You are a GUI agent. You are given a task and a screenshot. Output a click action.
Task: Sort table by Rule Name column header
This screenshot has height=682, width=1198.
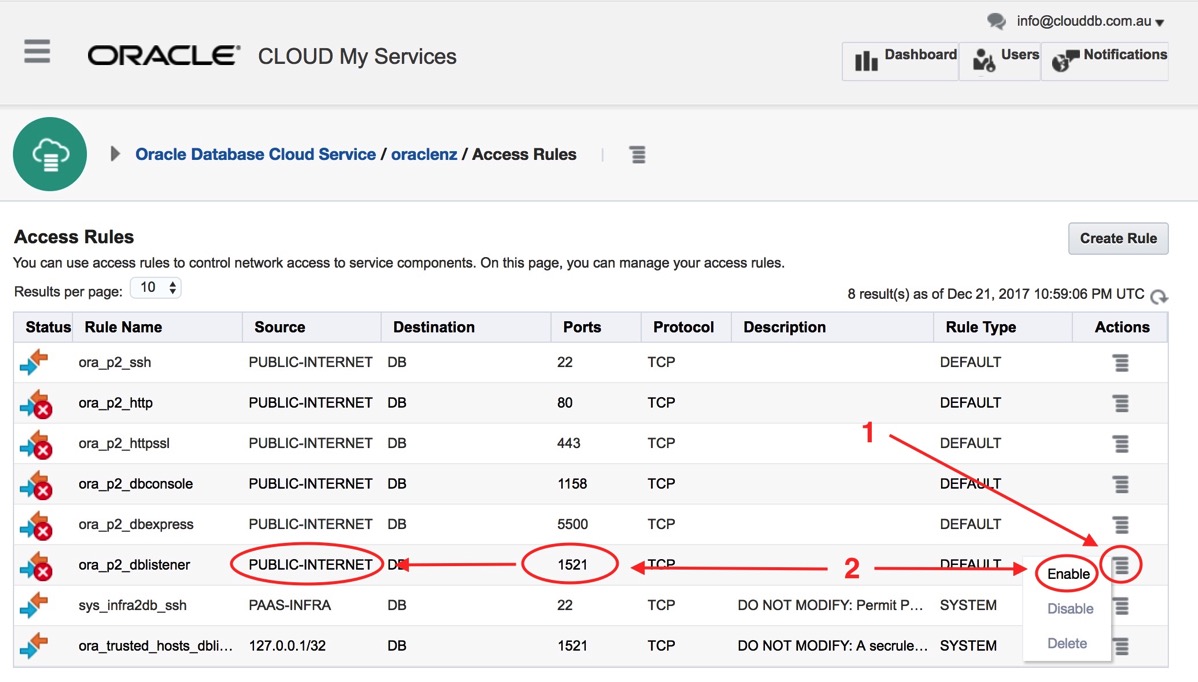(123, 327)
